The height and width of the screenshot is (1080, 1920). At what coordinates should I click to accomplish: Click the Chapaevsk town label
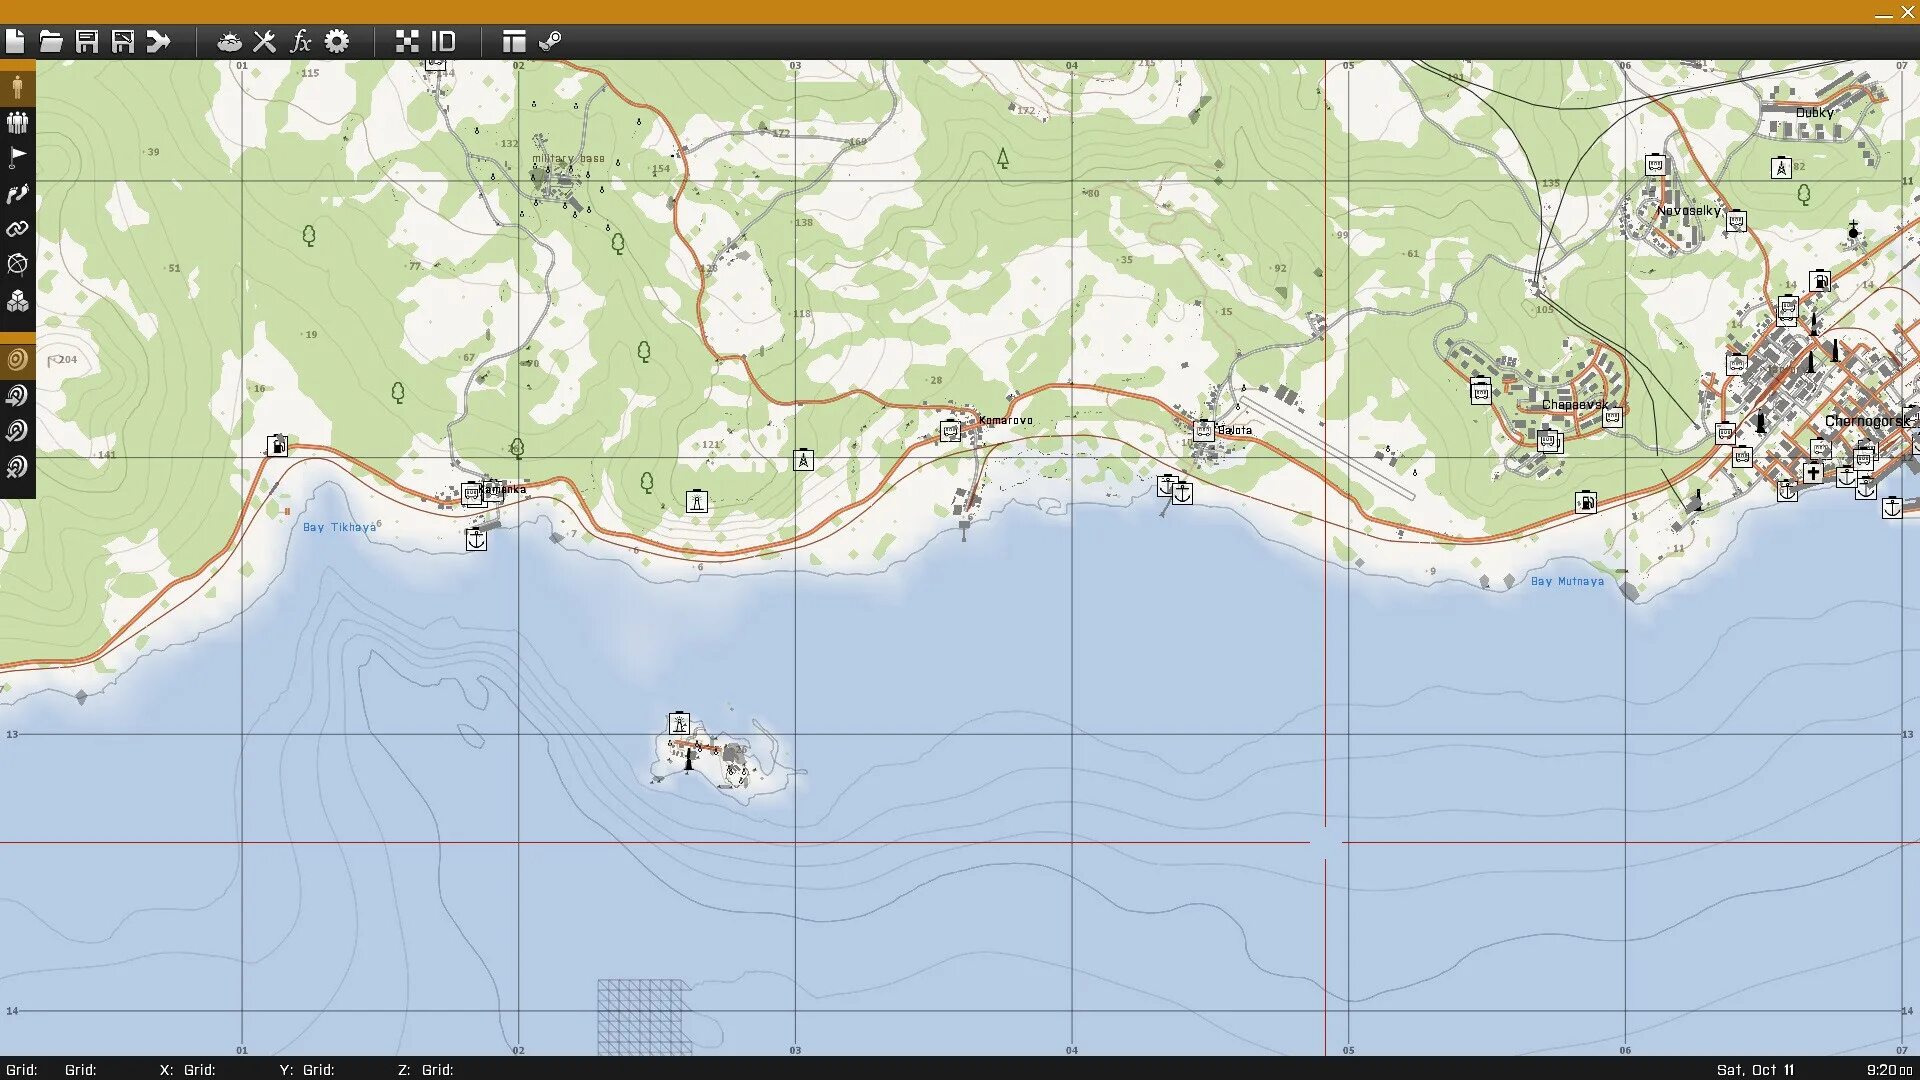1574,405
